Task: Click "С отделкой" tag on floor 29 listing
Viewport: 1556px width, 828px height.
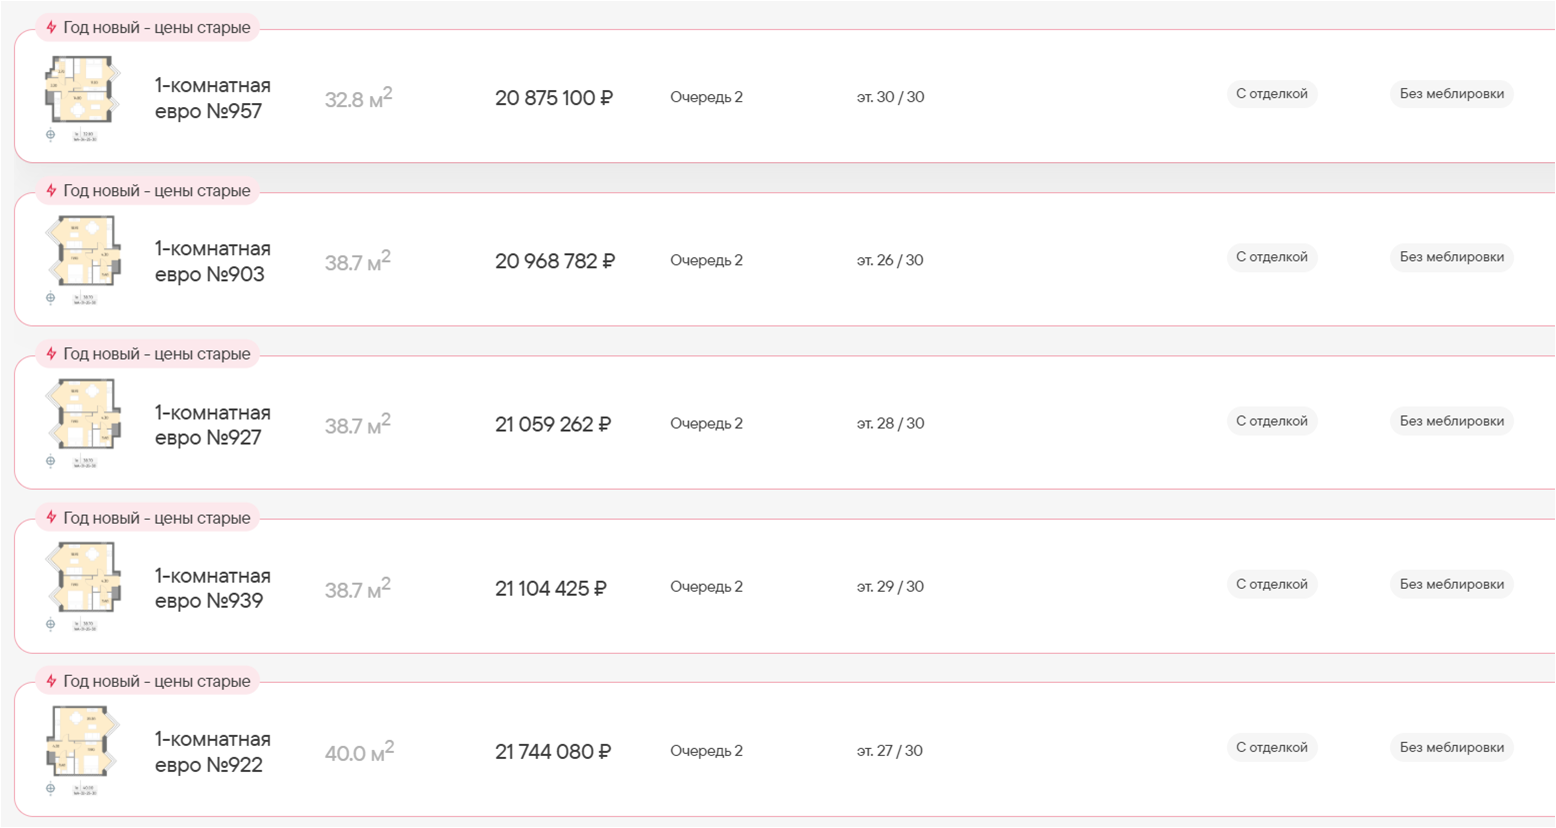Action: (x=1271, y=584)
